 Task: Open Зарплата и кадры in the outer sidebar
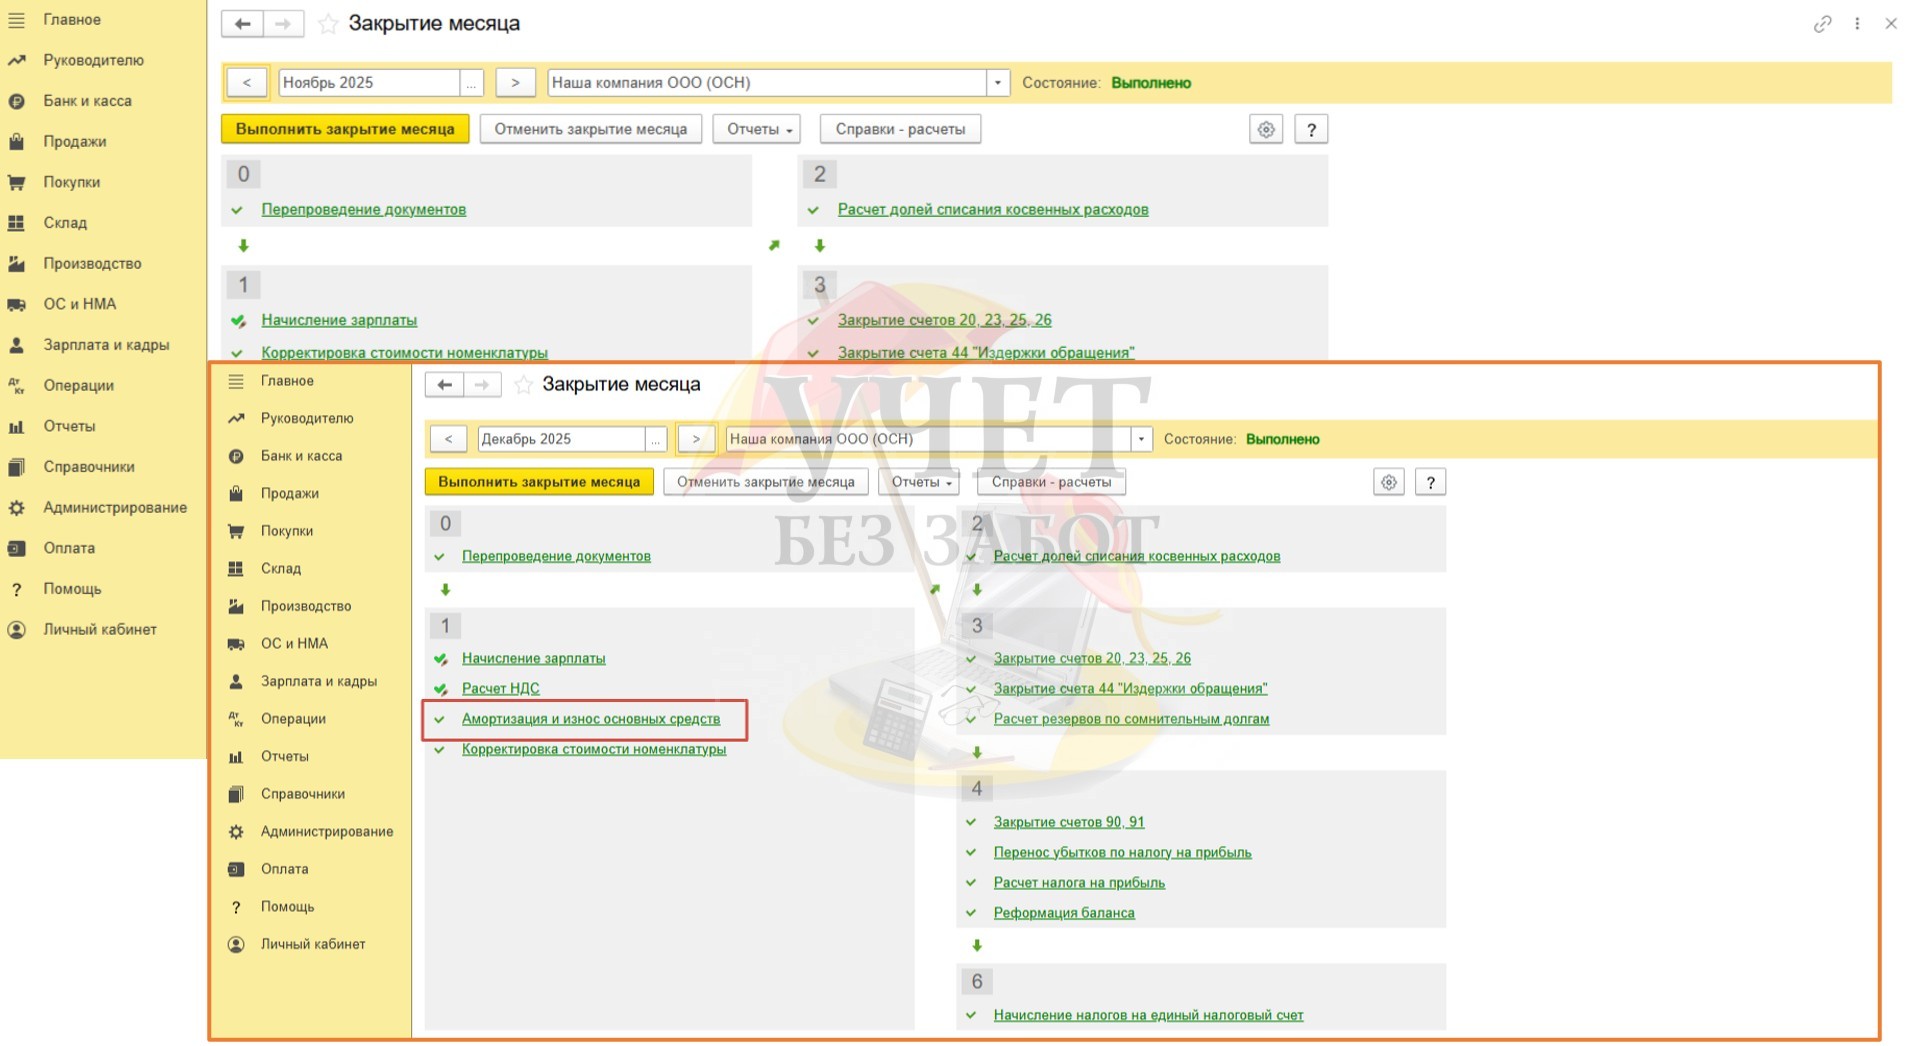[x=106, y=345]
